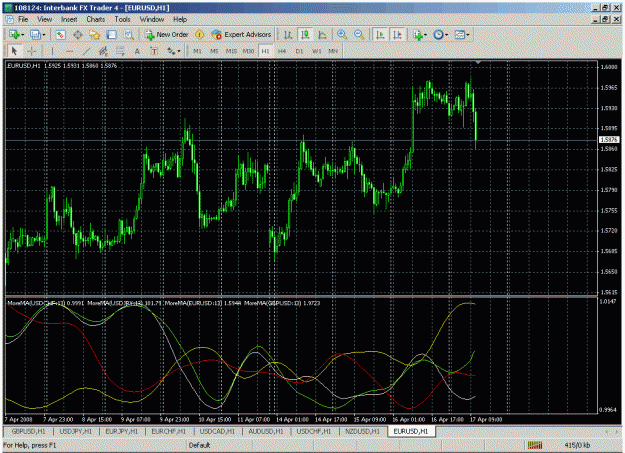This screenshot has height=453, width=625.
Task: Click the connection status bars icon
Action: [x=535, y=445]
